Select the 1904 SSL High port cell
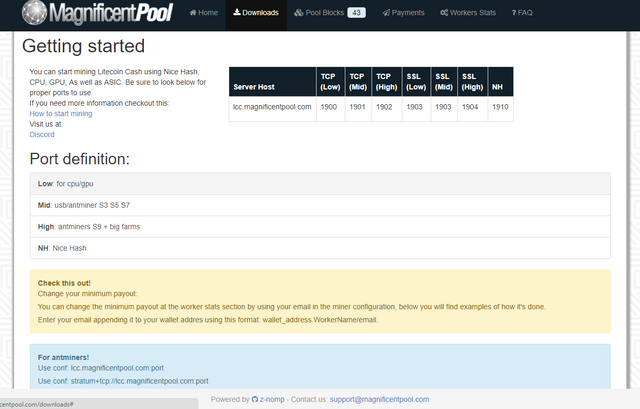This screenshot has width=640, height=409. click(x=472, y=107)
